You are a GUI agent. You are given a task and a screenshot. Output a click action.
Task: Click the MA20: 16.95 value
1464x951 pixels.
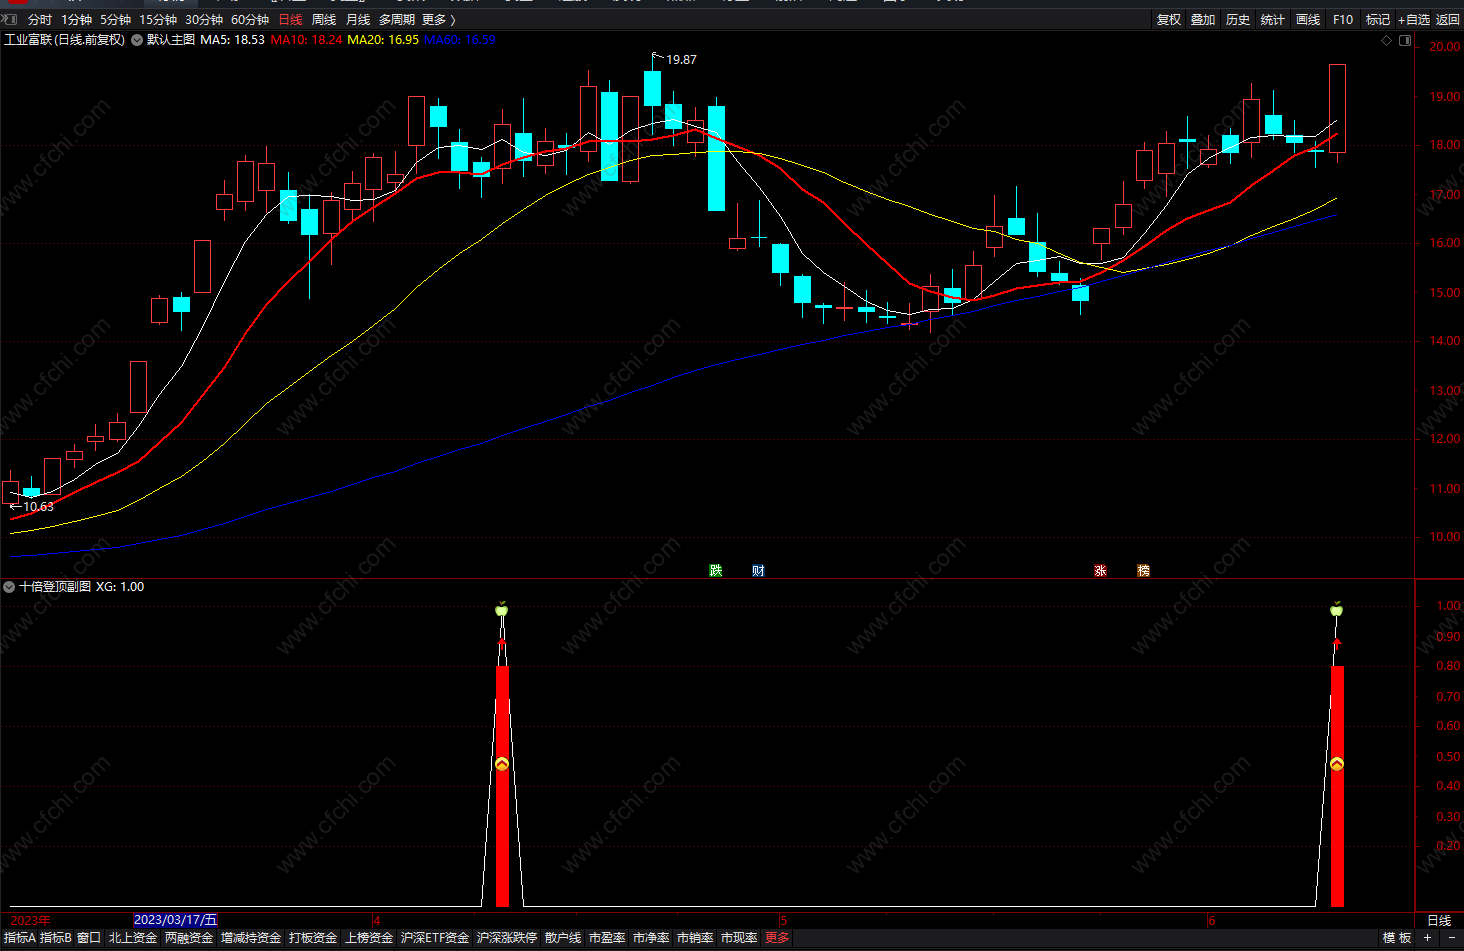coord(383,40)
